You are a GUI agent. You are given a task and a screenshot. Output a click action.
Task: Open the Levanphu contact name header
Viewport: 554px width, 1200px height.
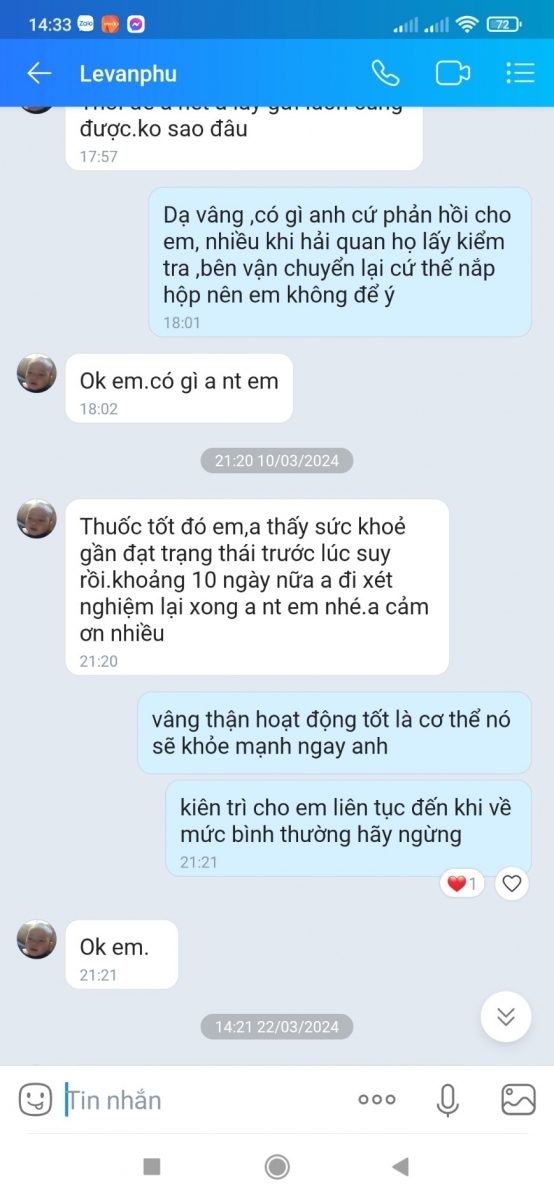click(x=128, y=73)
